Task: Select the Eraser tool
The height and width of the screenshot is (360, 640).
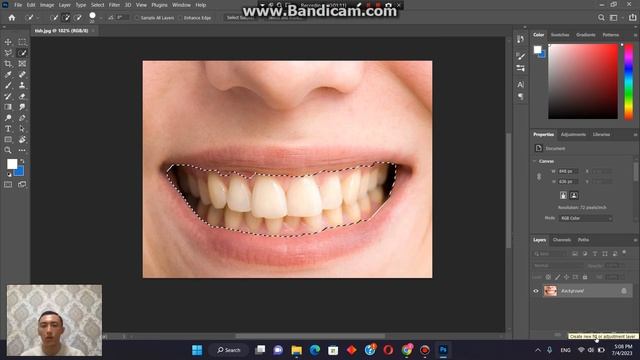Action: click(22, 96)
